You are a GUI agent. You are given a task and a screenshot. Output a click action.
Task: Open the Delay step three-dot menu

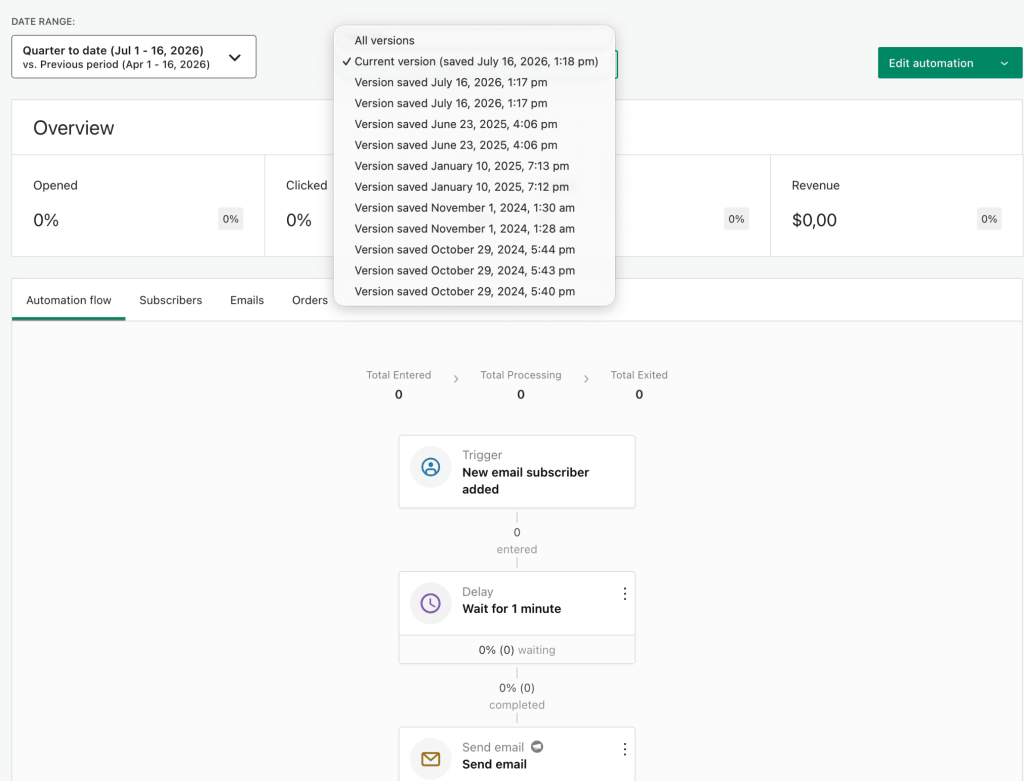coord(625,594)
